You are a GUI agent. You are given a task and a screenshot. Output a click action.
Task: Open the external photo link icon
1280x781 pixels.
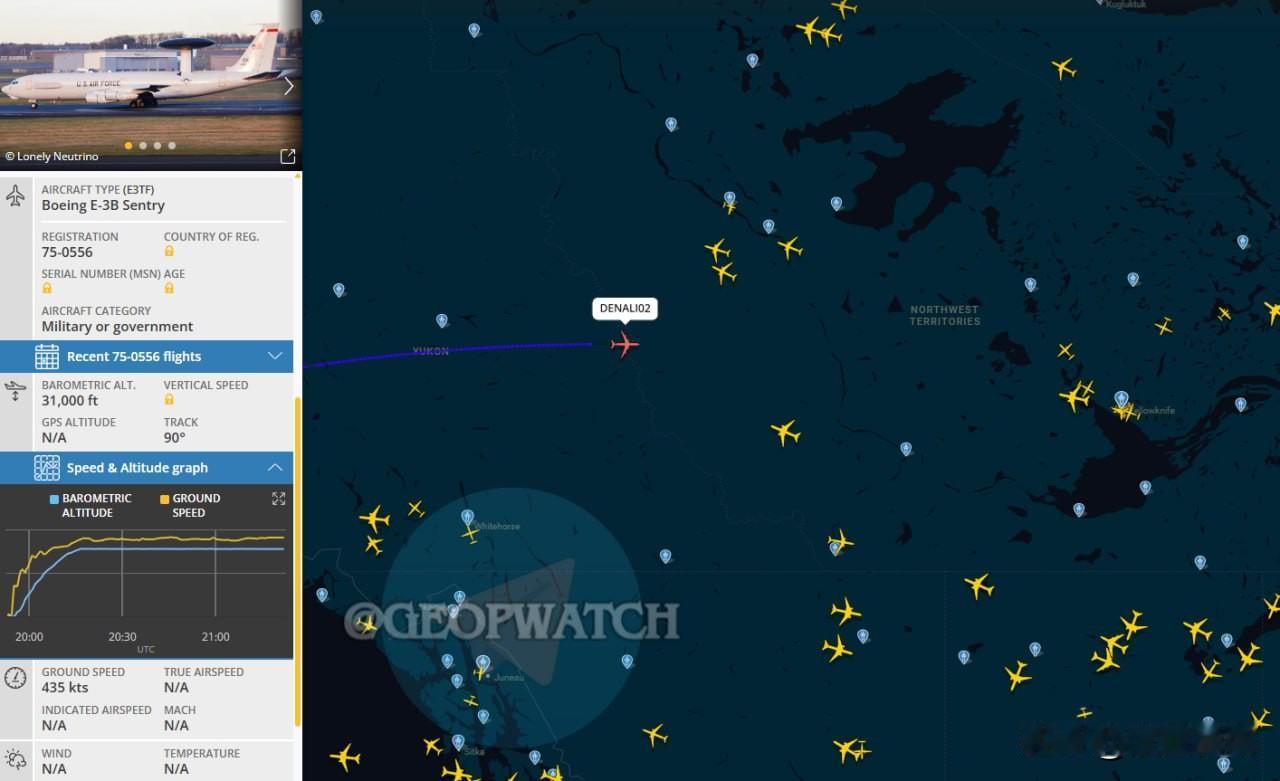(288, 156)
